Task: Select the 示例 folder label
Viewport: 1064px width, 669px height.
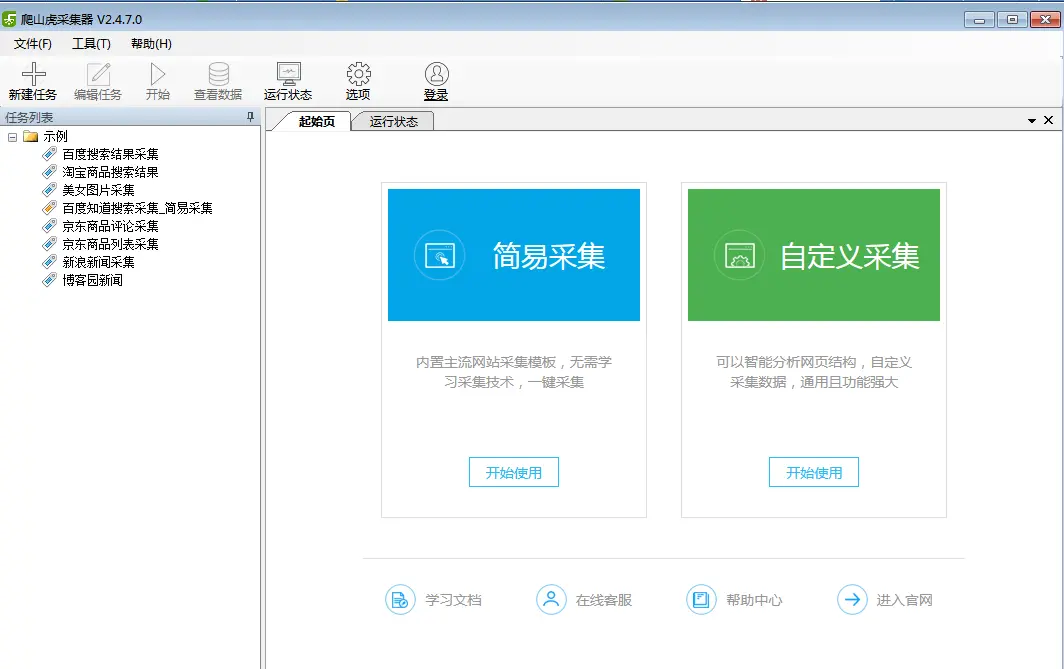Action: (55, 136)
